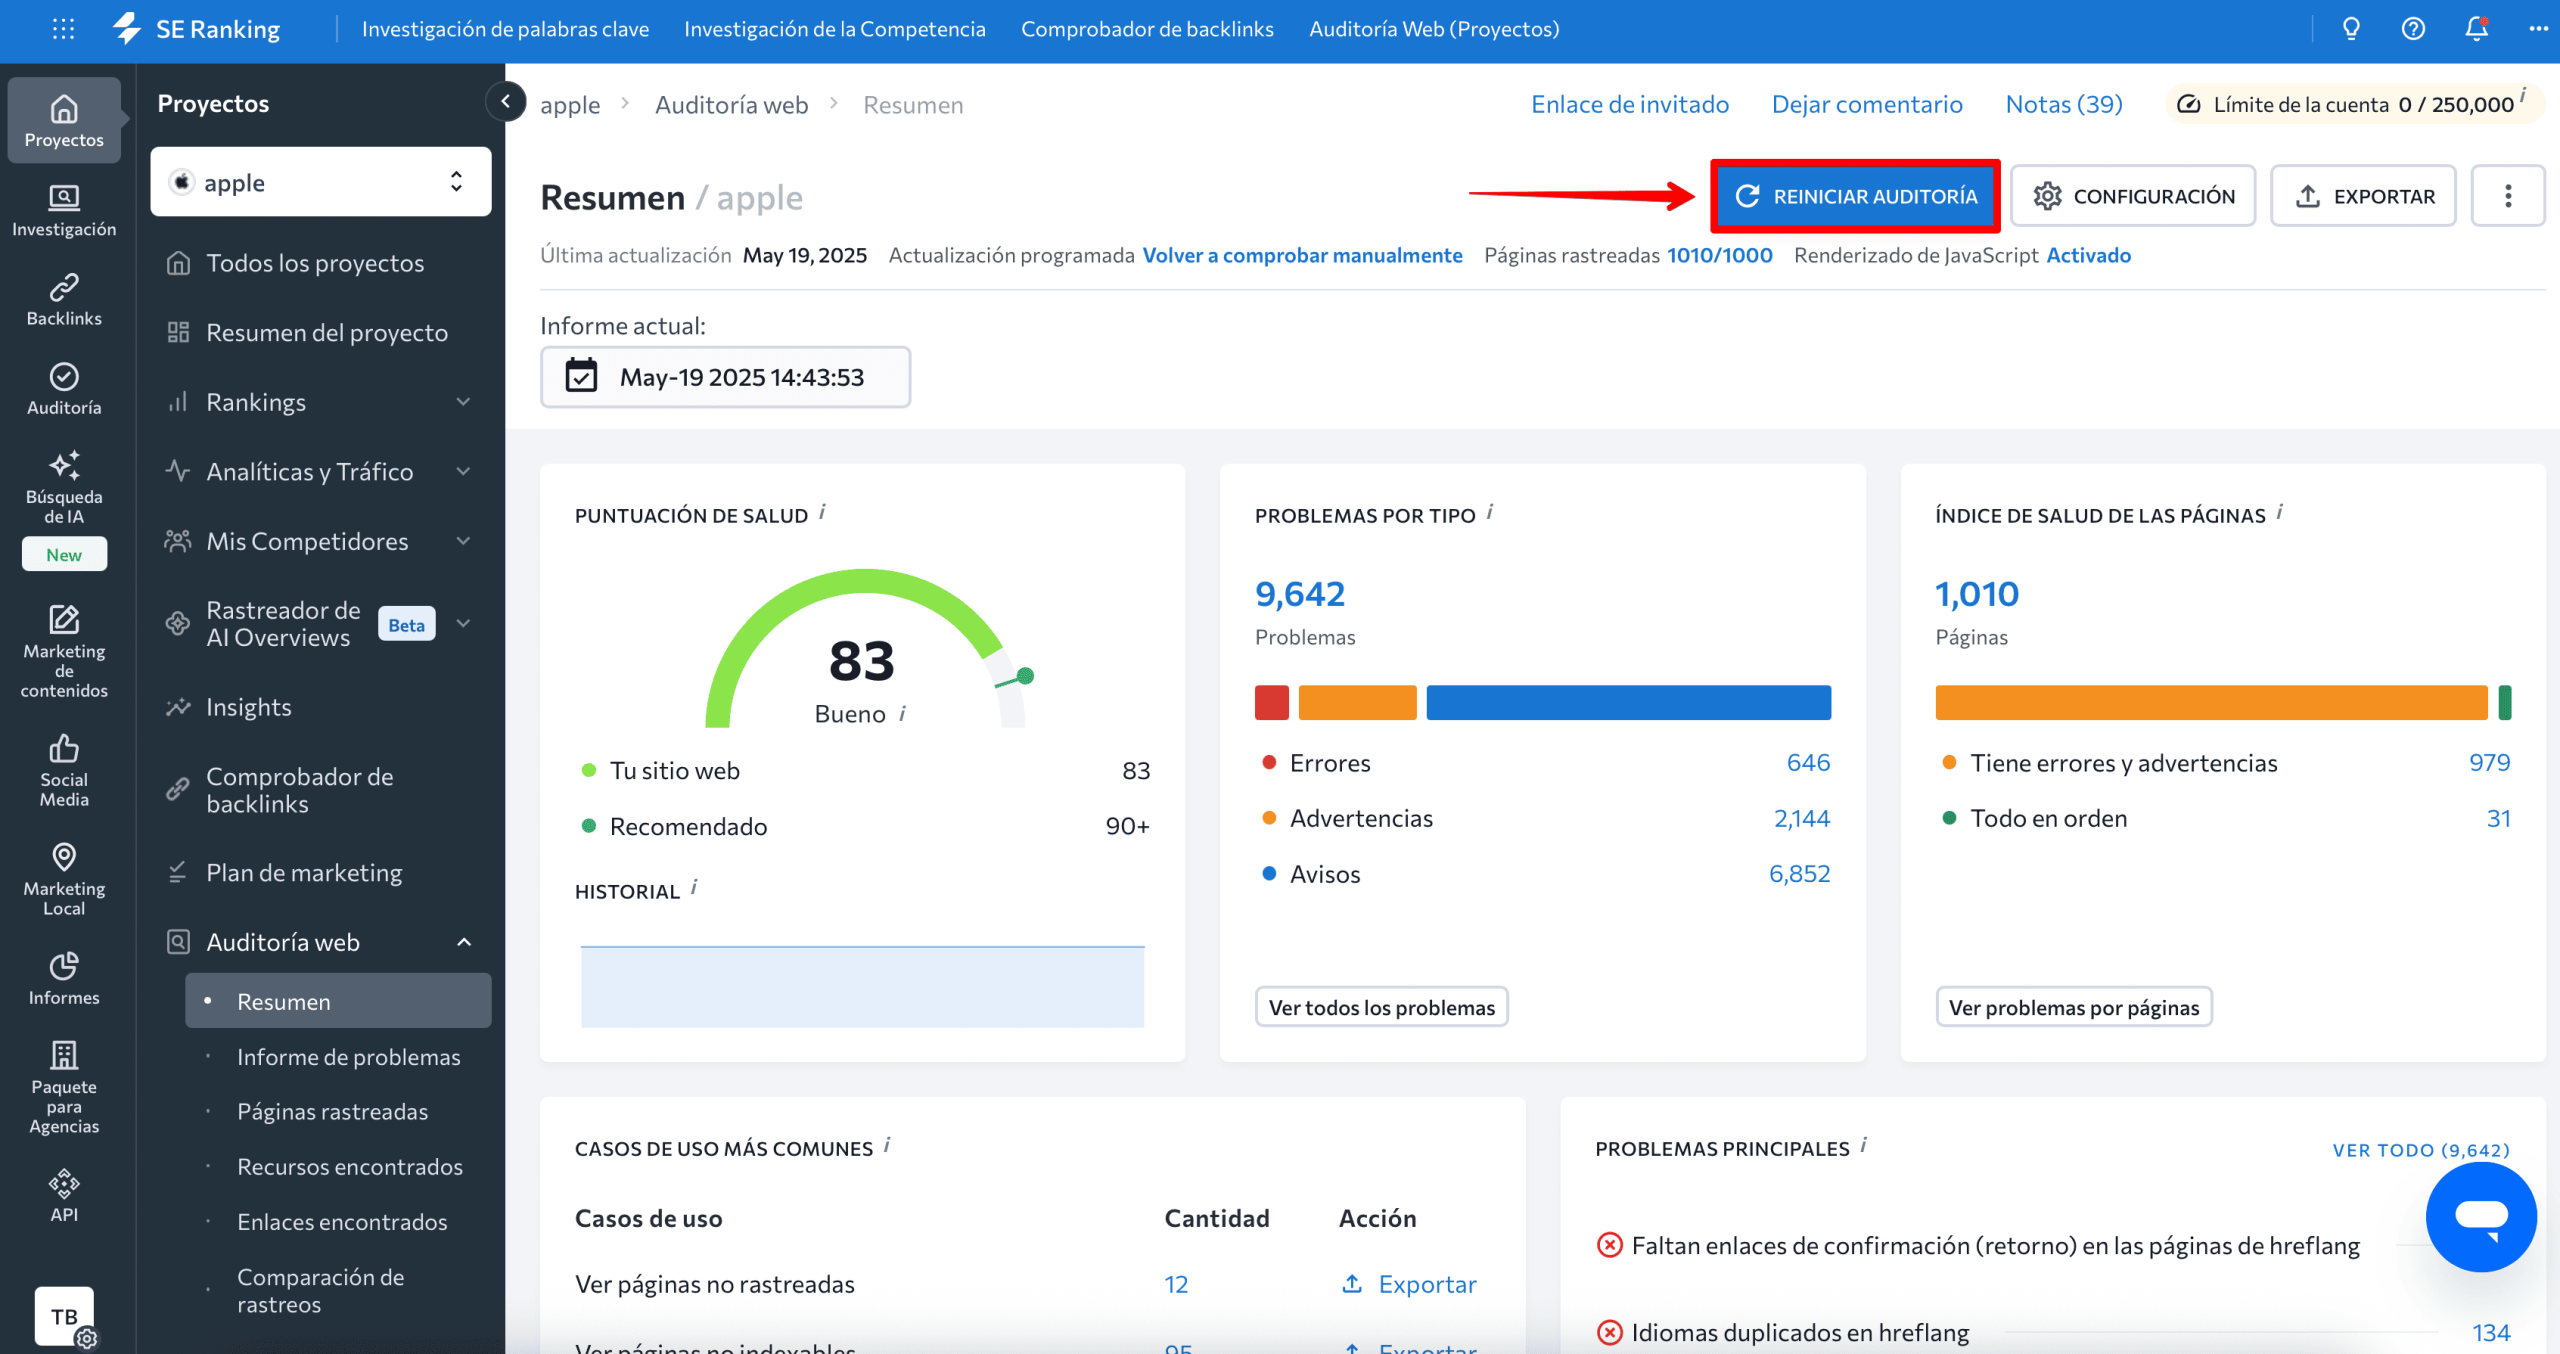Open the top bar more options dots
2560x1354 pixels.
[2538, 29]
